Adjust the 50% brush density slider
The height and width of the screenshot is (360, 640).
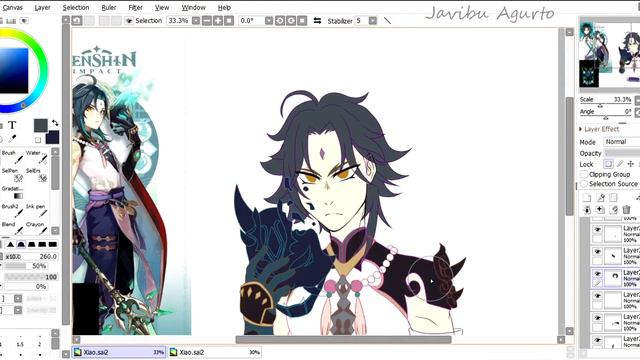click(x=25, y=266)
